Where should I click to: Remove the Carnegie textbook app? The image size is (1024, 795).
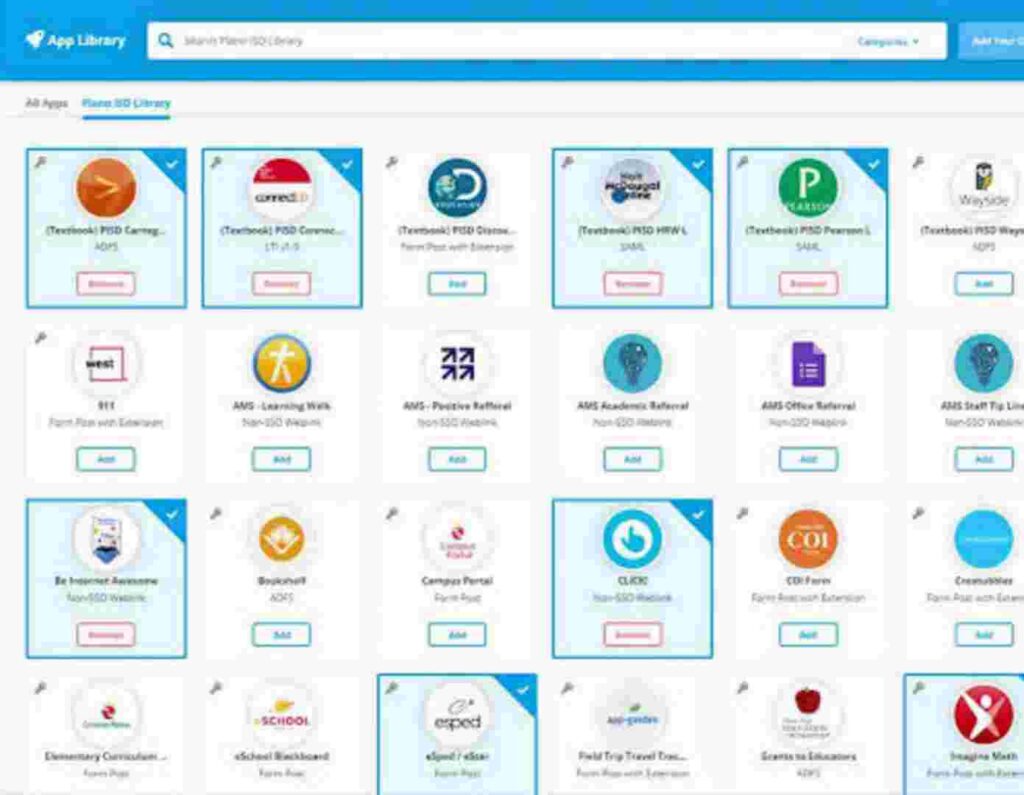click(106, 284)
